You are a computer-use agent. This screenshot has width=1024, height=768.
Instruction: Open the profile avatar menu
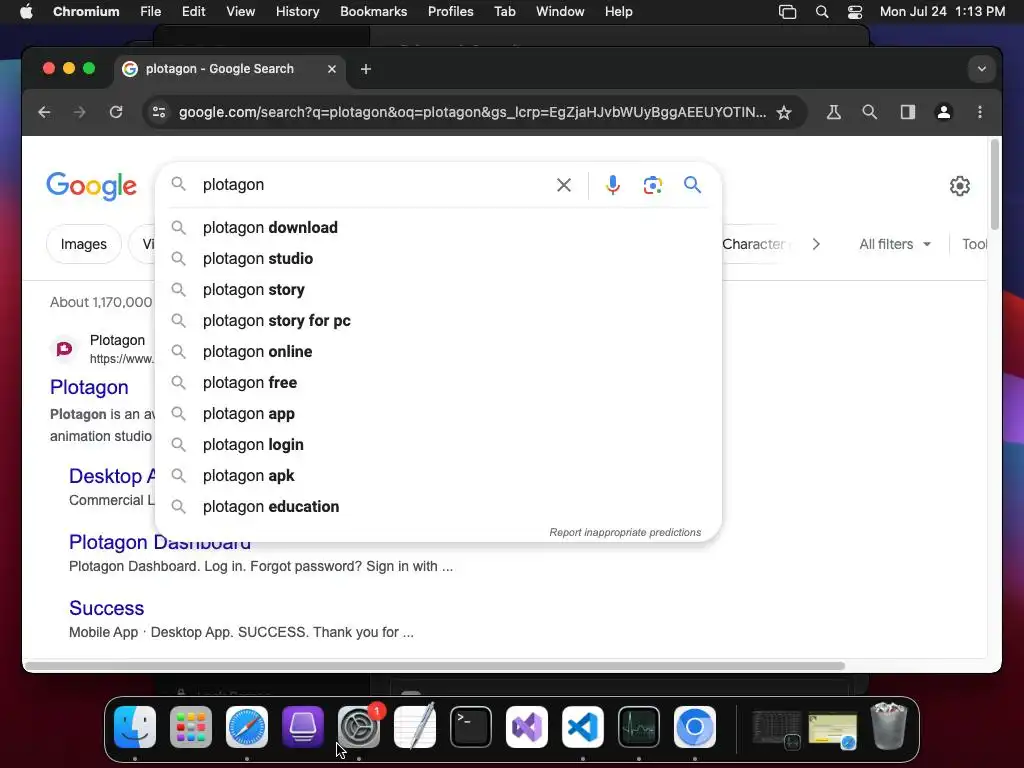click(943, 112)
